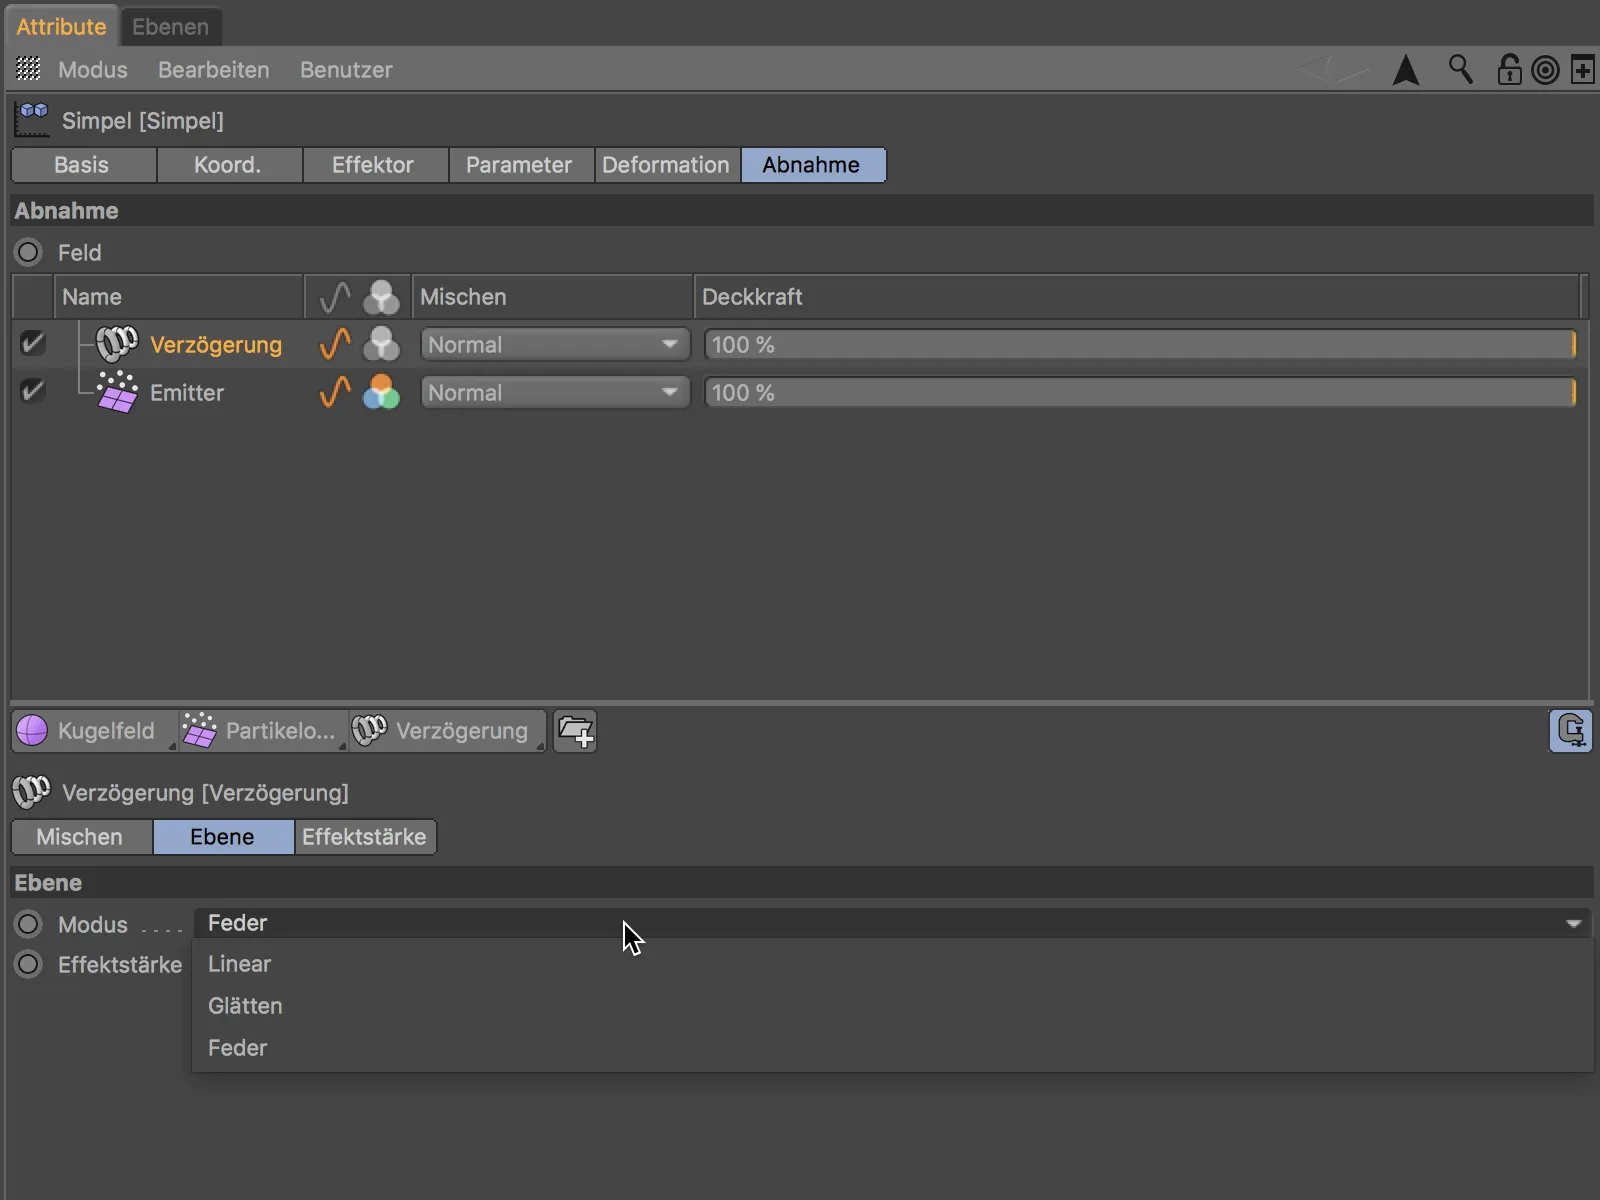Enable the Verzögerung layer checkbox
This screenshot has height=1200, width=1600.
[32, 343]
